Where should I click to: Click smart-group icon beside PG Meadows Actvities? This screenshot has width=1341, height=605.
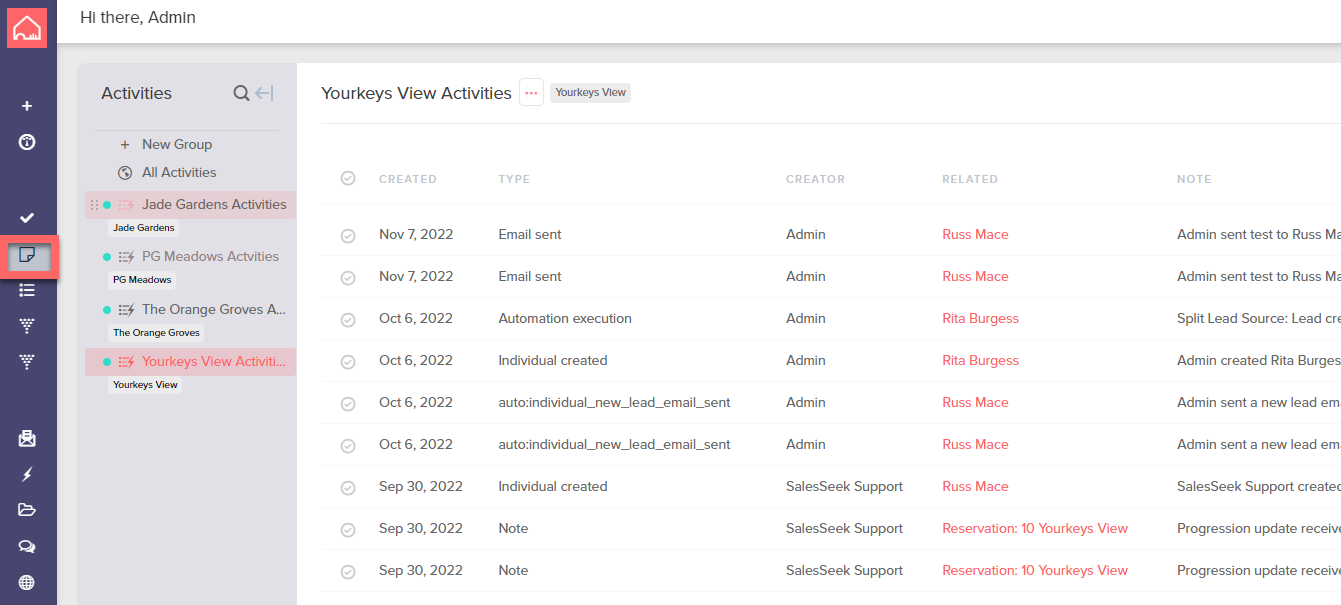pyautogui.click(x=126, y=257)
